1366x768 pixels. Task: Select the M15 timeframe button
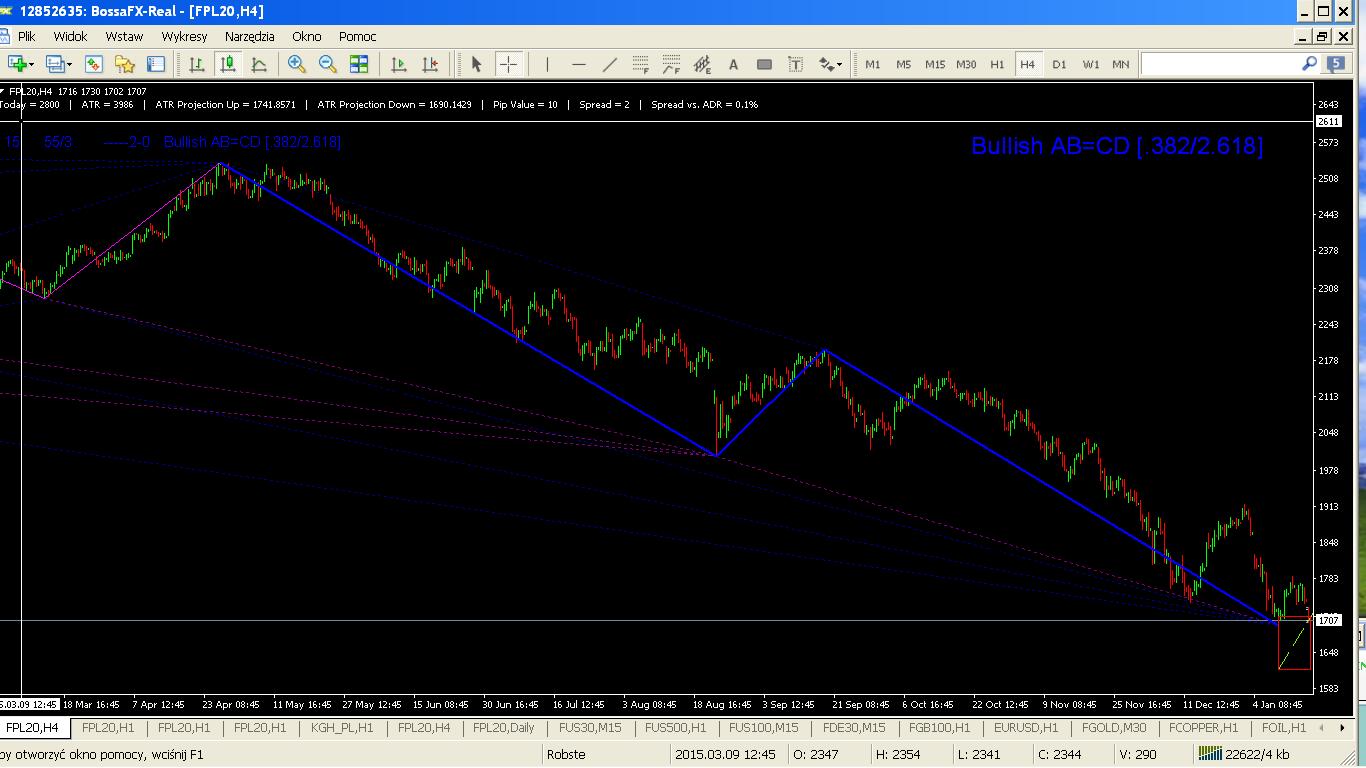click(935, 64)
